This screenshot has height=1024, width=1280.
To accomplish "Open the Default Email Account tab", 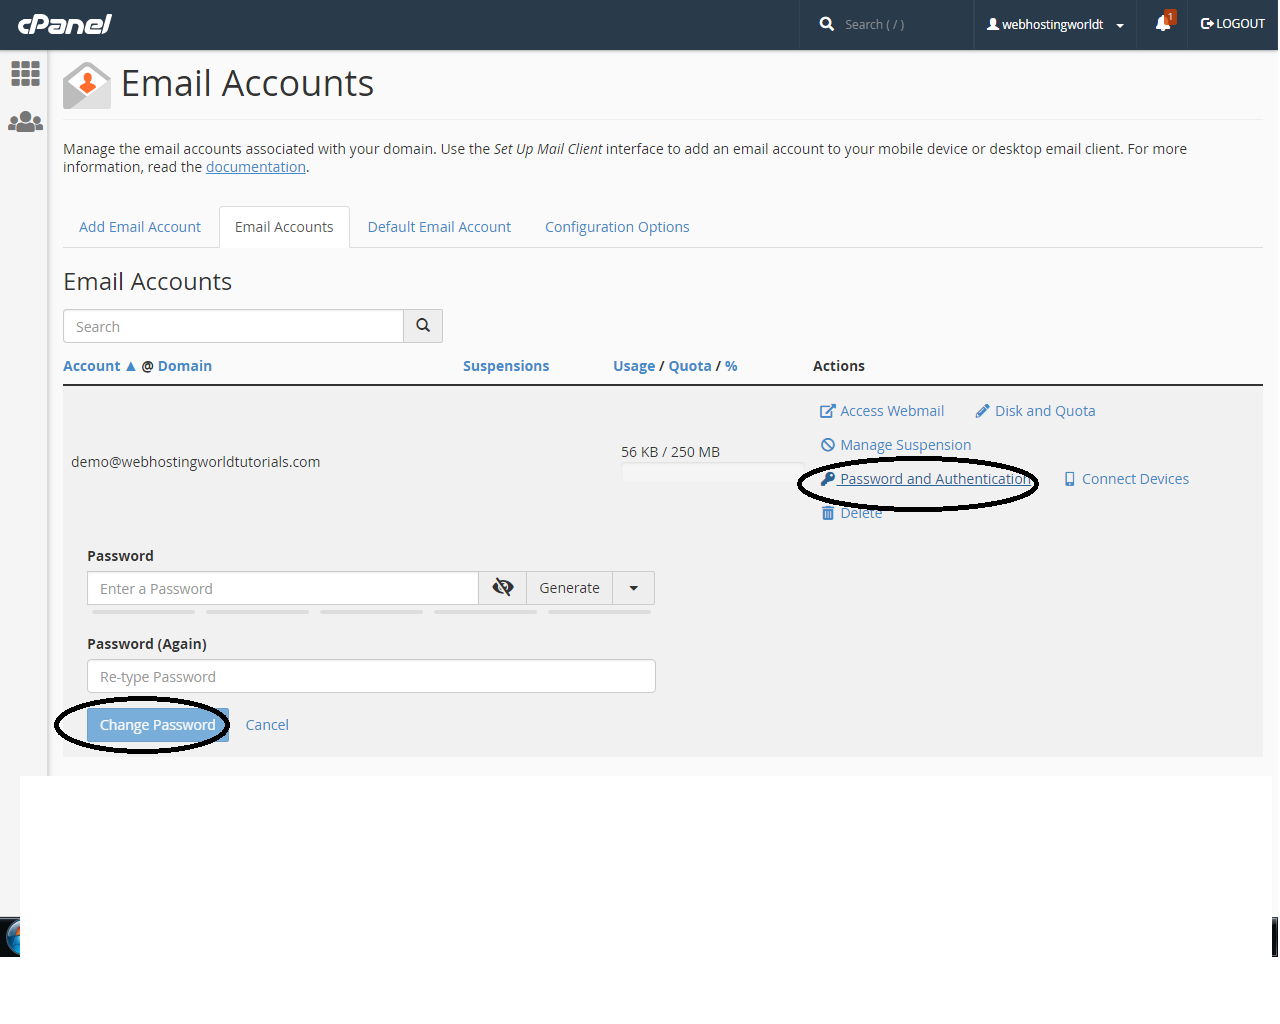I will (439, 226).
